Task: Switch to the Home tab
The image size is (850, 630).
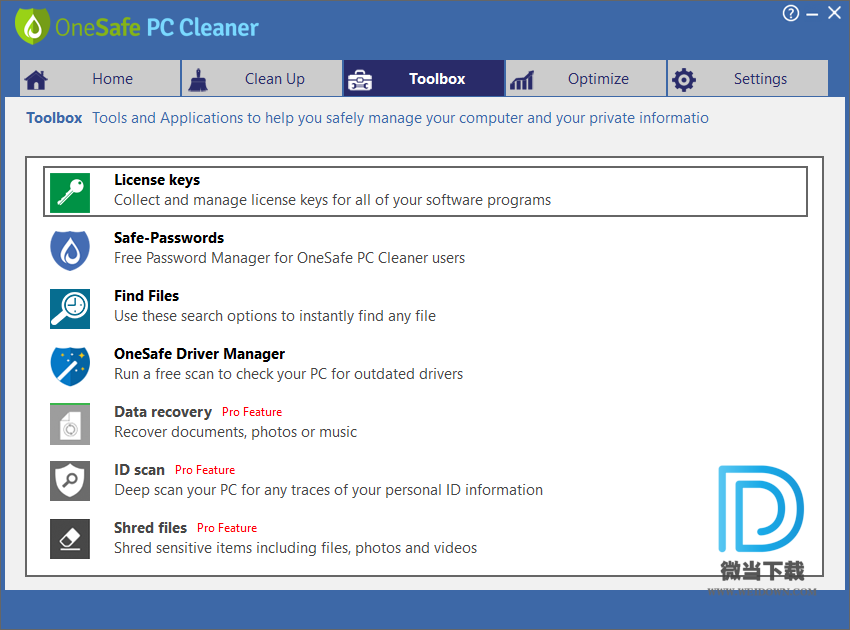Action: 100,79
